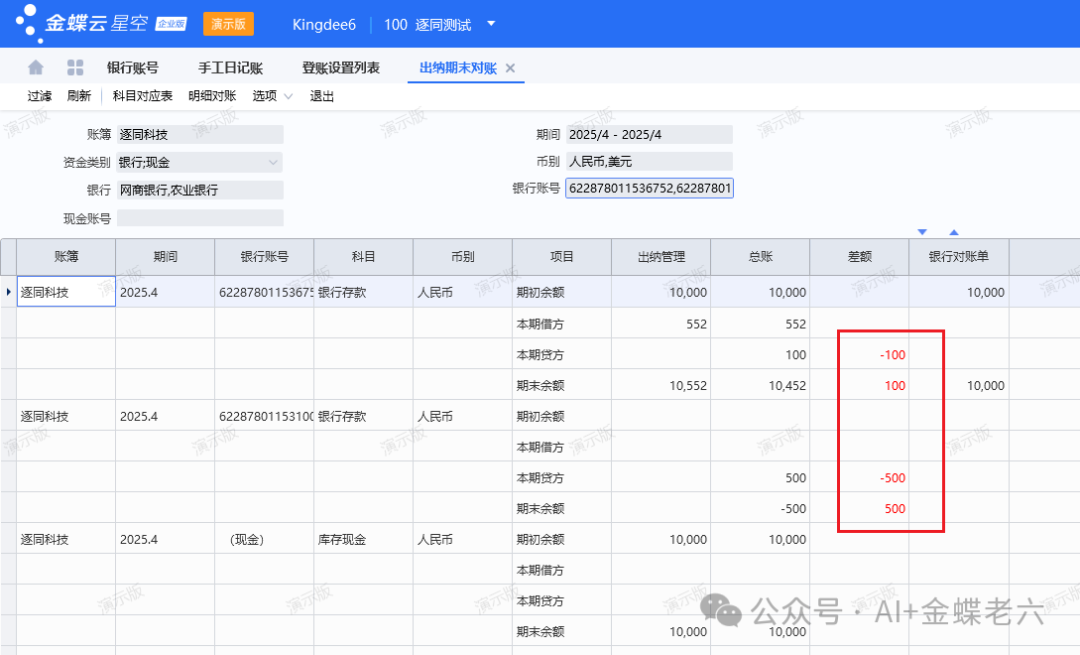Switch to the 手工日记账 tab
This screenshot has width=1080, height=655.
pos(230,68)
